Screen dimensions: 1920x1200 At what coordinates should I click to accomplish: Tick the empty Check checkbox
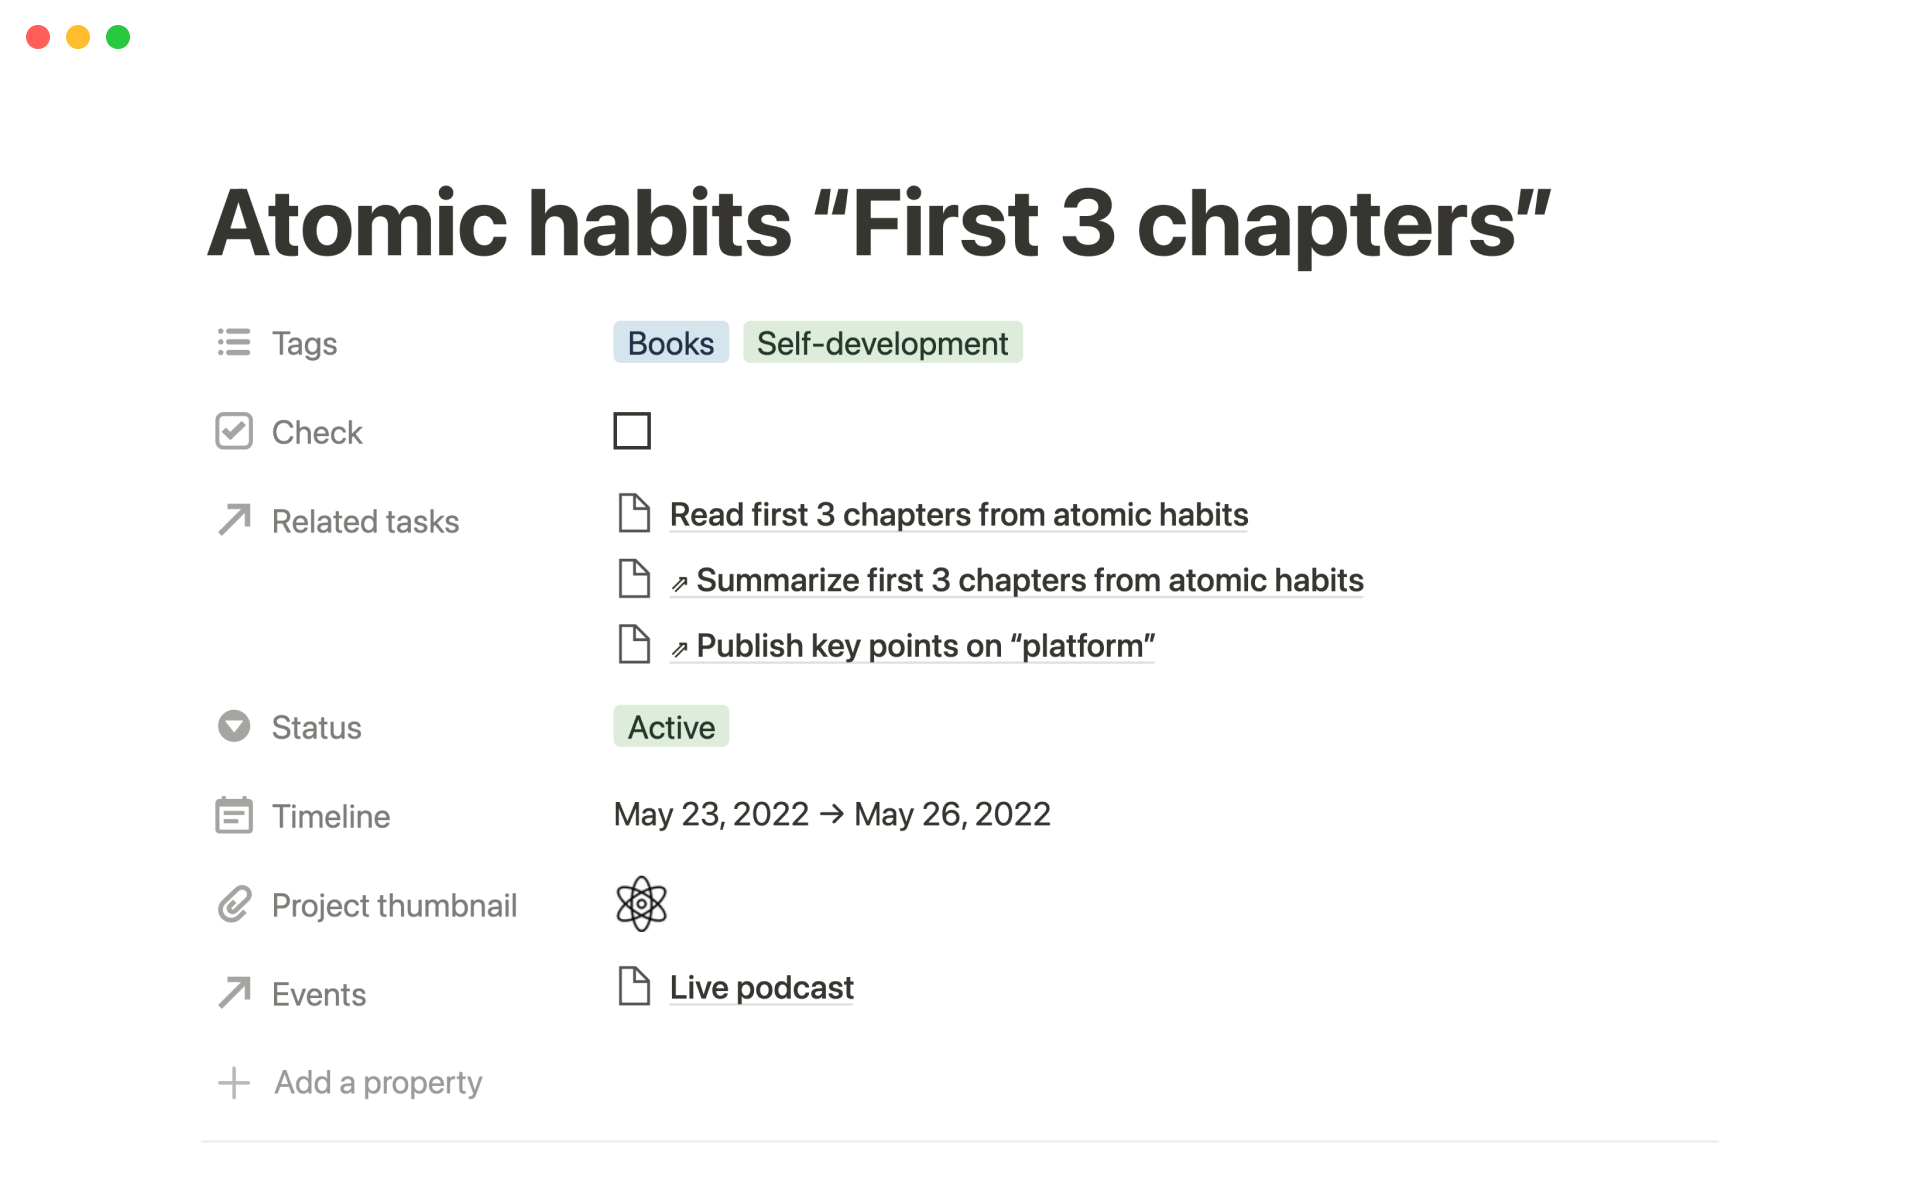(632, 431)
